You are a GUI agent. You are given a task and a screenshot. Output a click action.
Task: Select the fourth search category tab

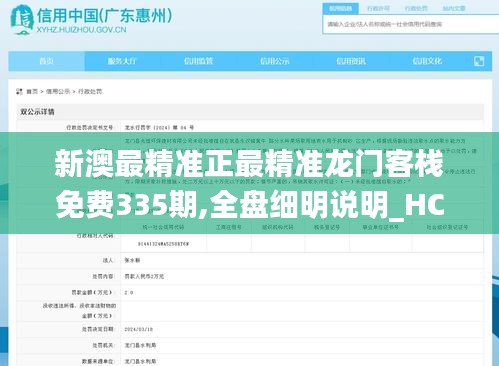tap(454, 9)
